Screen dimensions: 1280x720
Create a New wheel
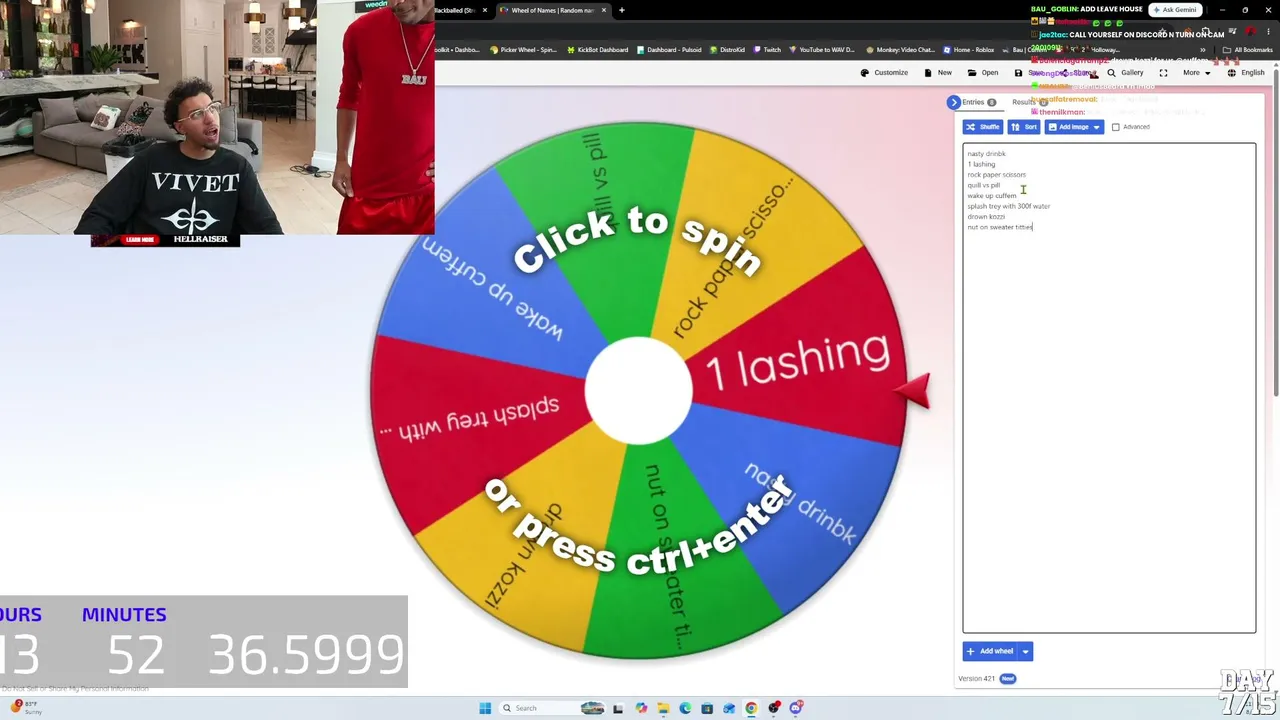945,73
